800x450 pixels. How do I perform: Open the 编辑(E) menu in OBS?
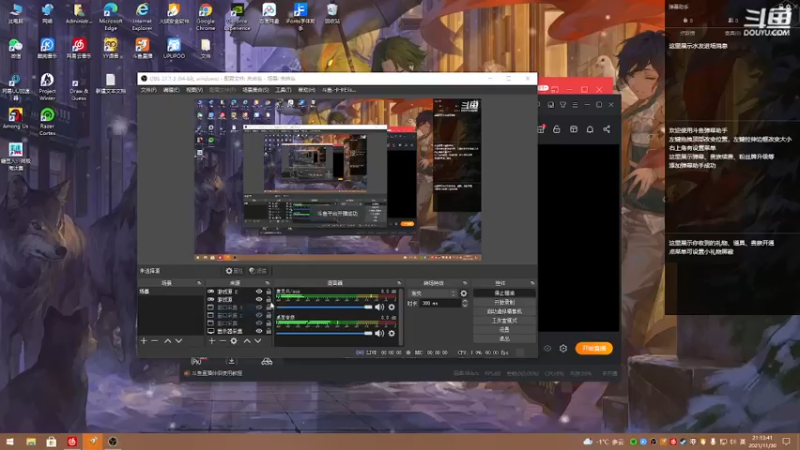[171, 90]
